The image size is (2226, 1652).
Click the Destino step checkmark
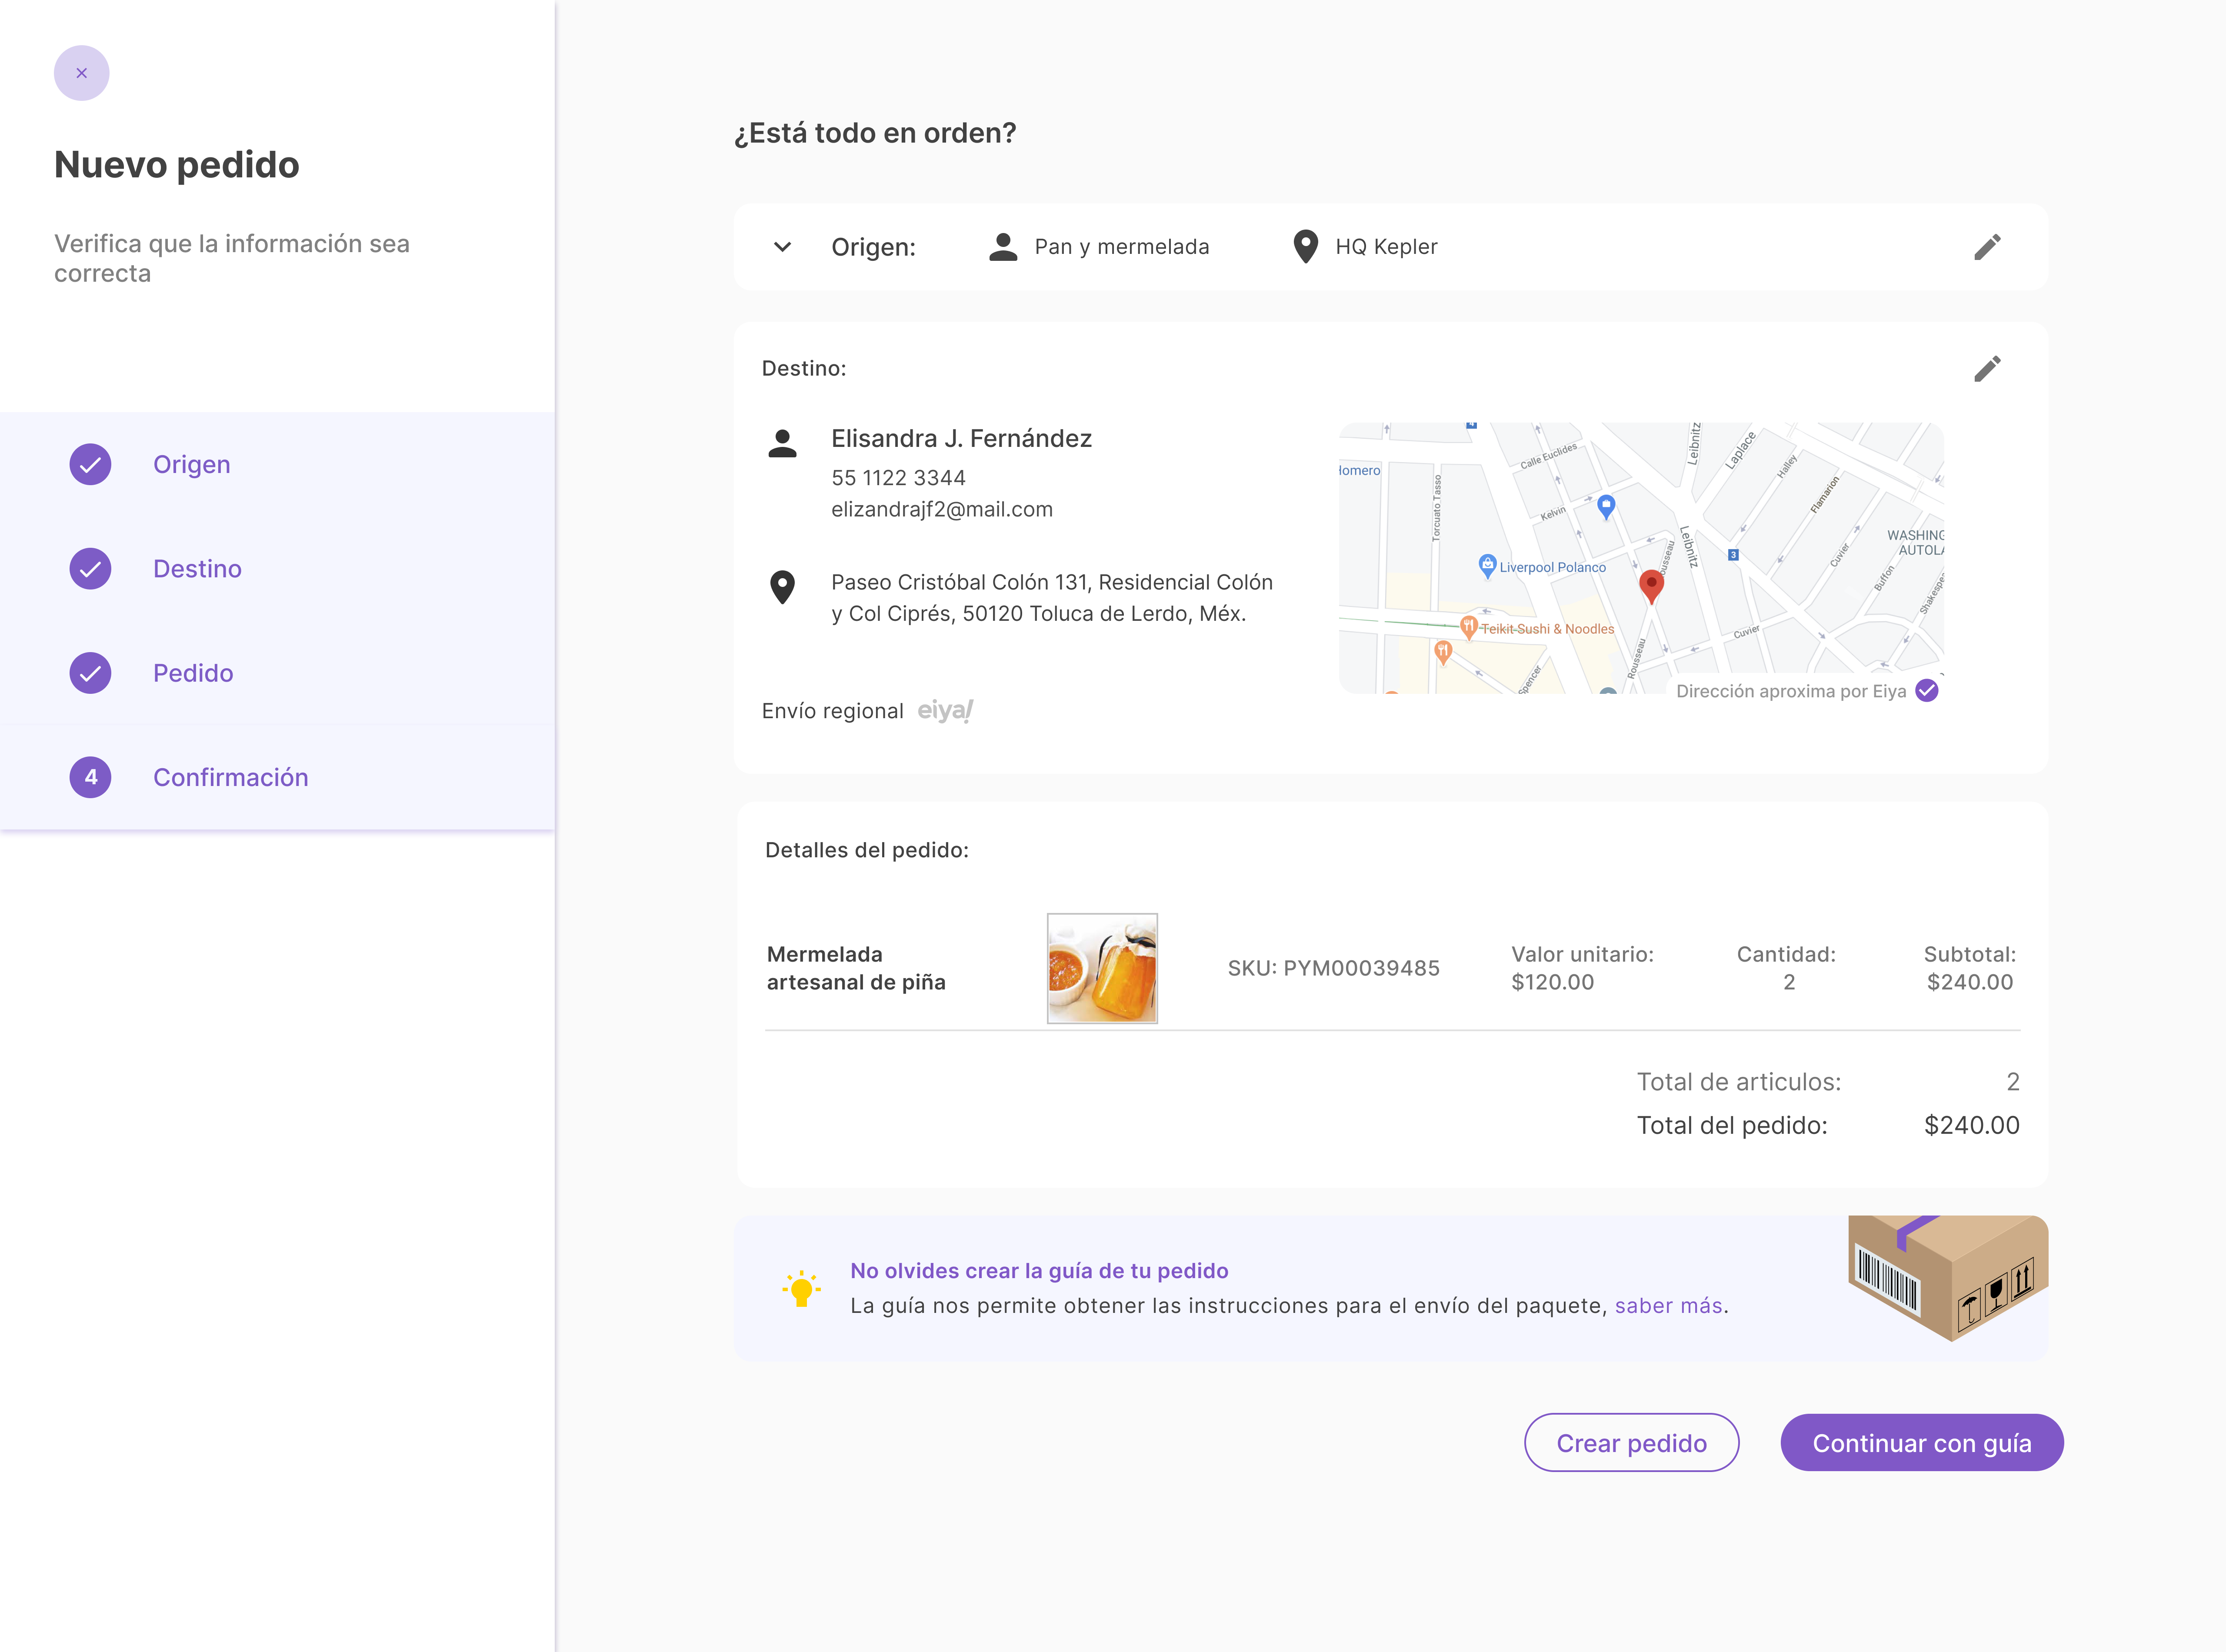click(90, 569)
